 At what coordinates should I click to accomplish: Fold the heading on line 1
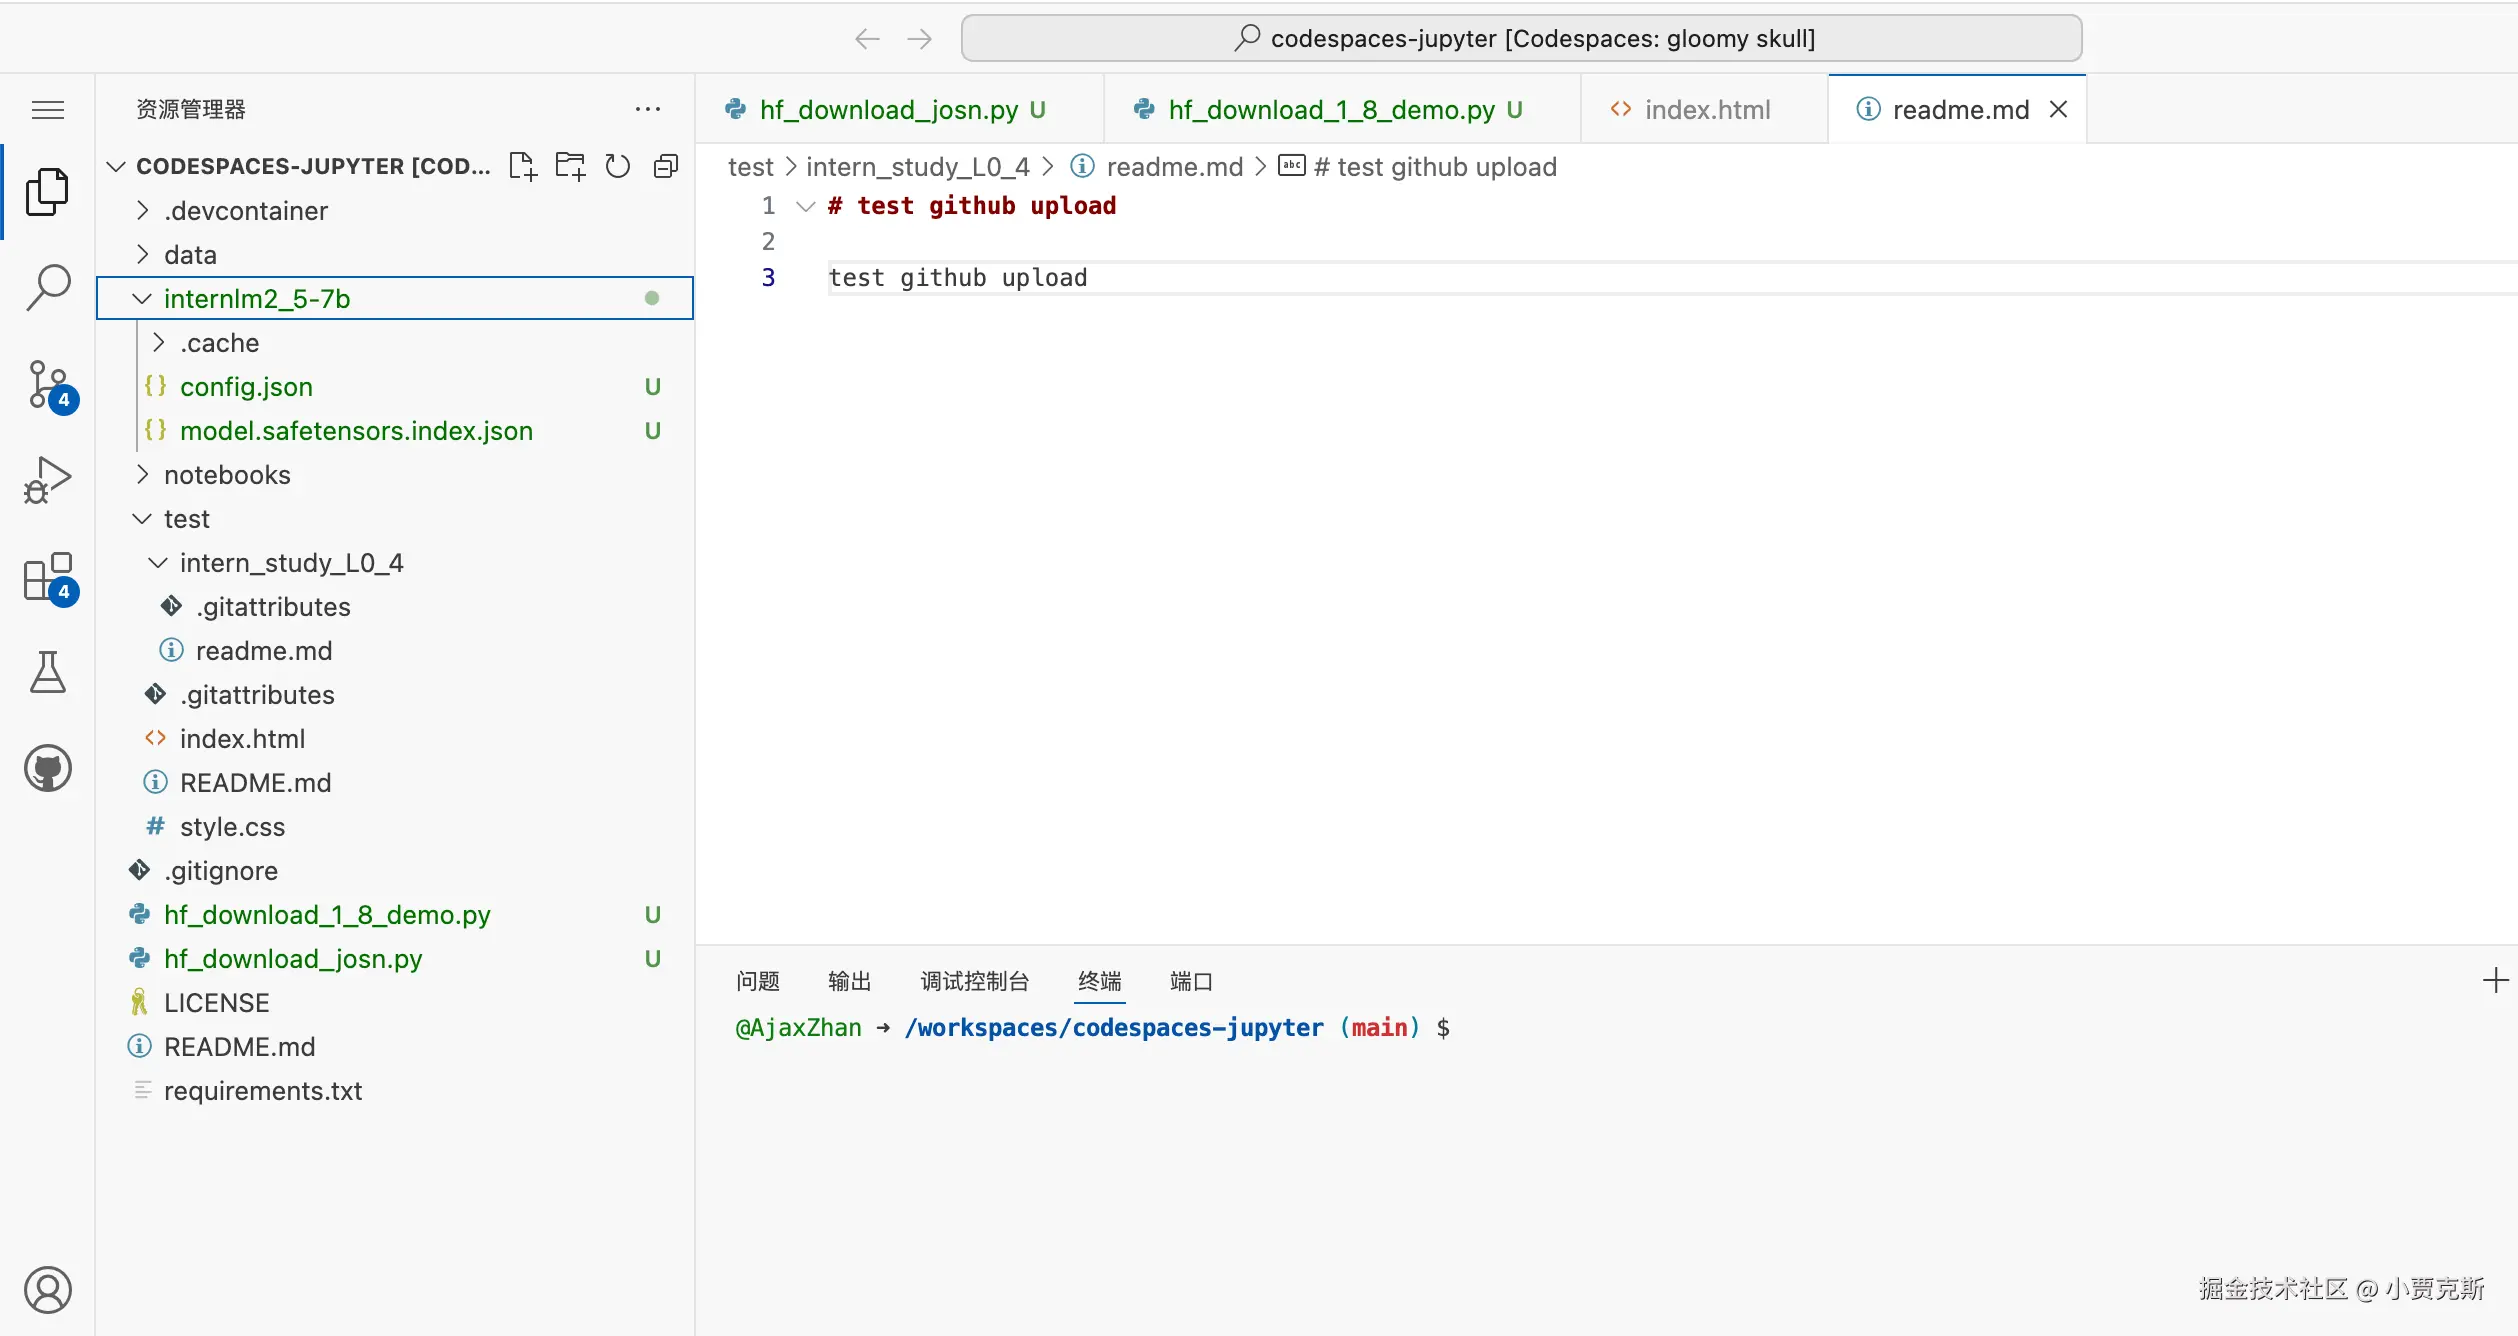pyautogui.click(x=805, y=206)
